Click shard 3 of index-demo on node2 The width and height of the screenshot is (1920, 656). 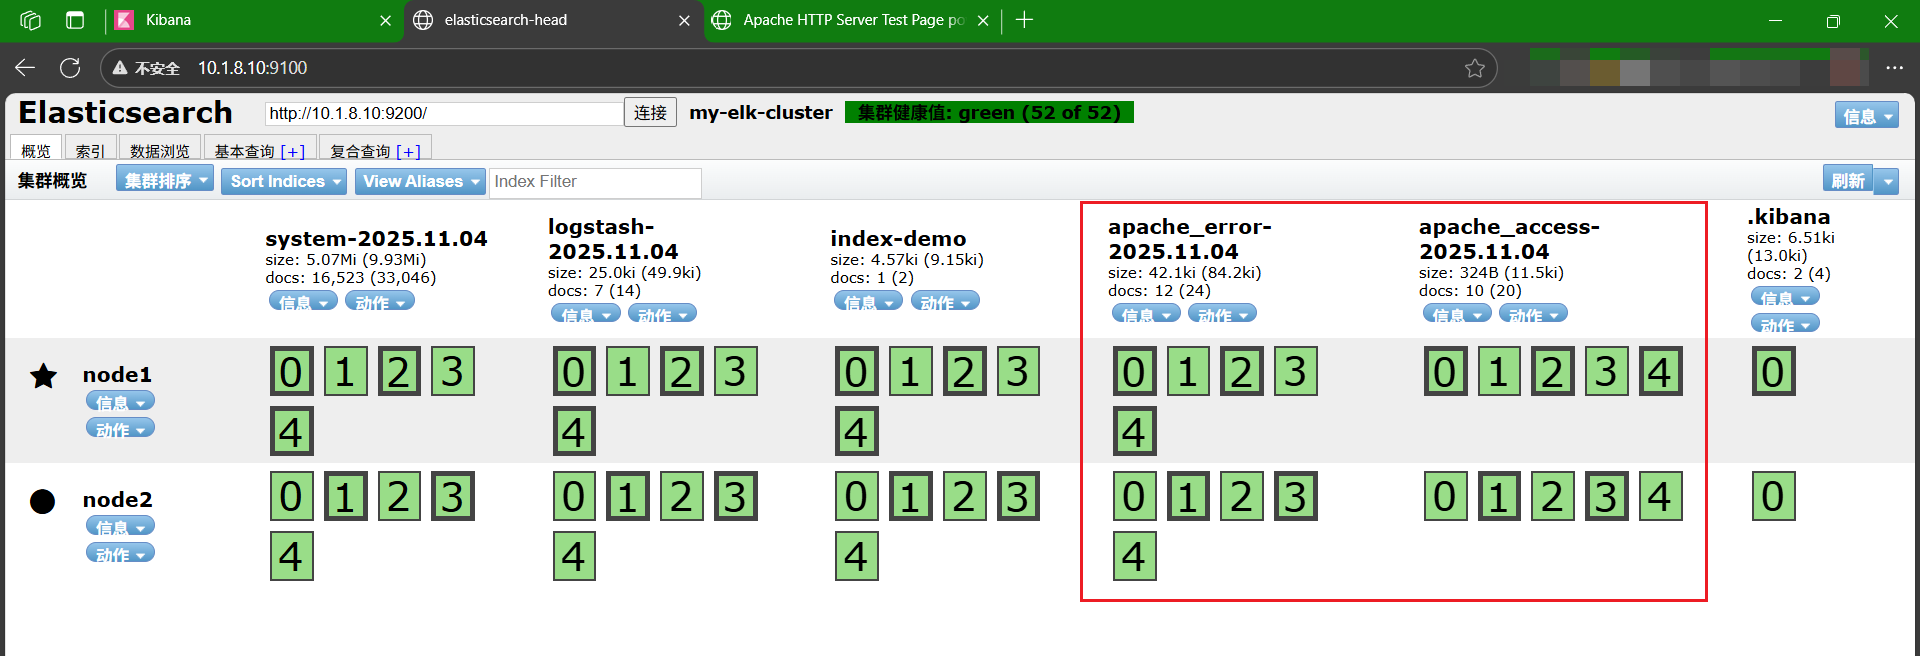[1018, 496]
